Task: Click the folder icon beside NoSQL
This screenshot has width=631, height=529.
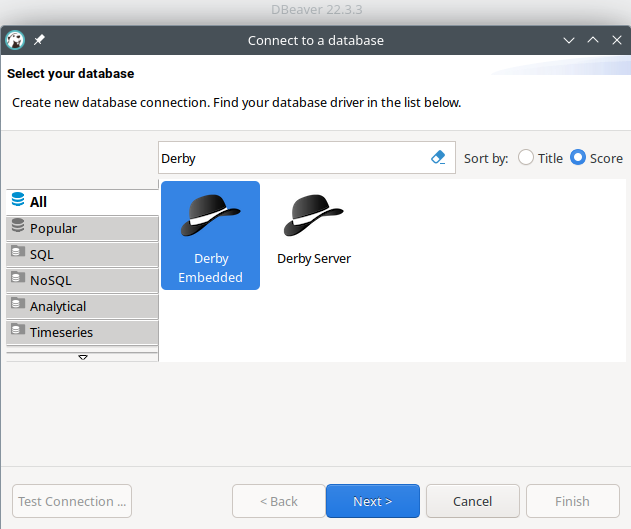Action: coord(18,278)
